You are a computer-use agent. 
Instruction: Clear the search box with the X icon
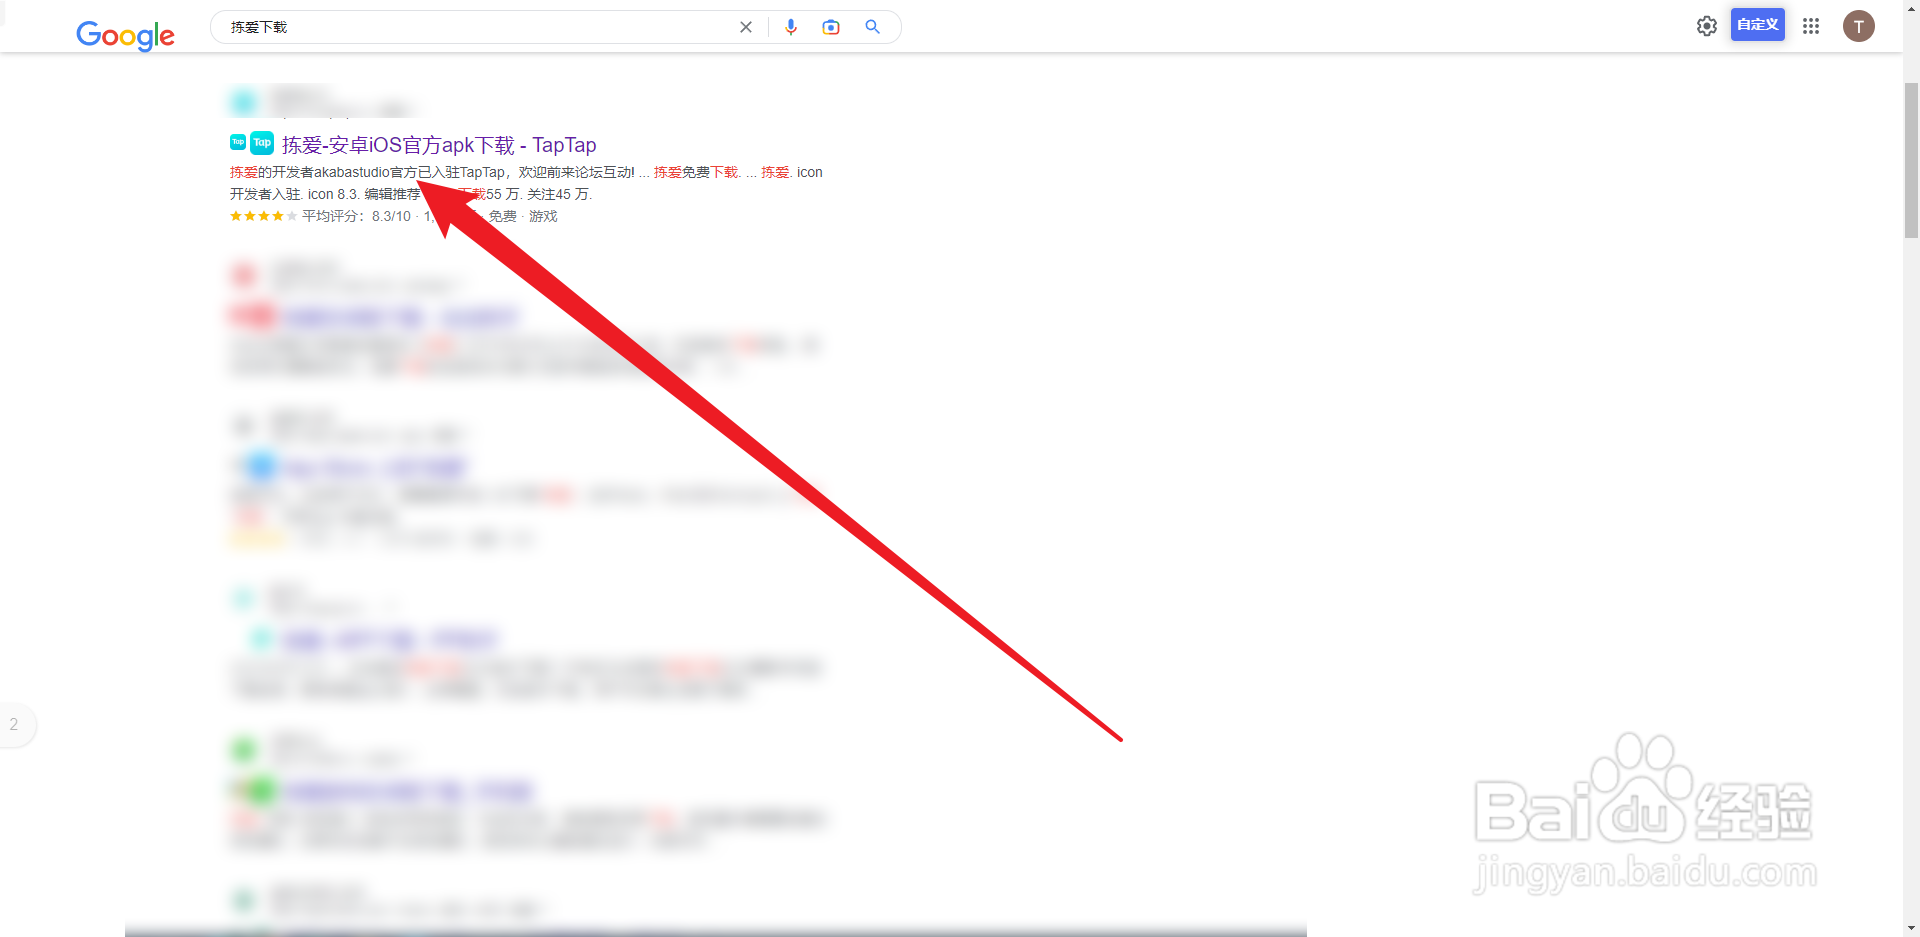(x=746, y=27)
